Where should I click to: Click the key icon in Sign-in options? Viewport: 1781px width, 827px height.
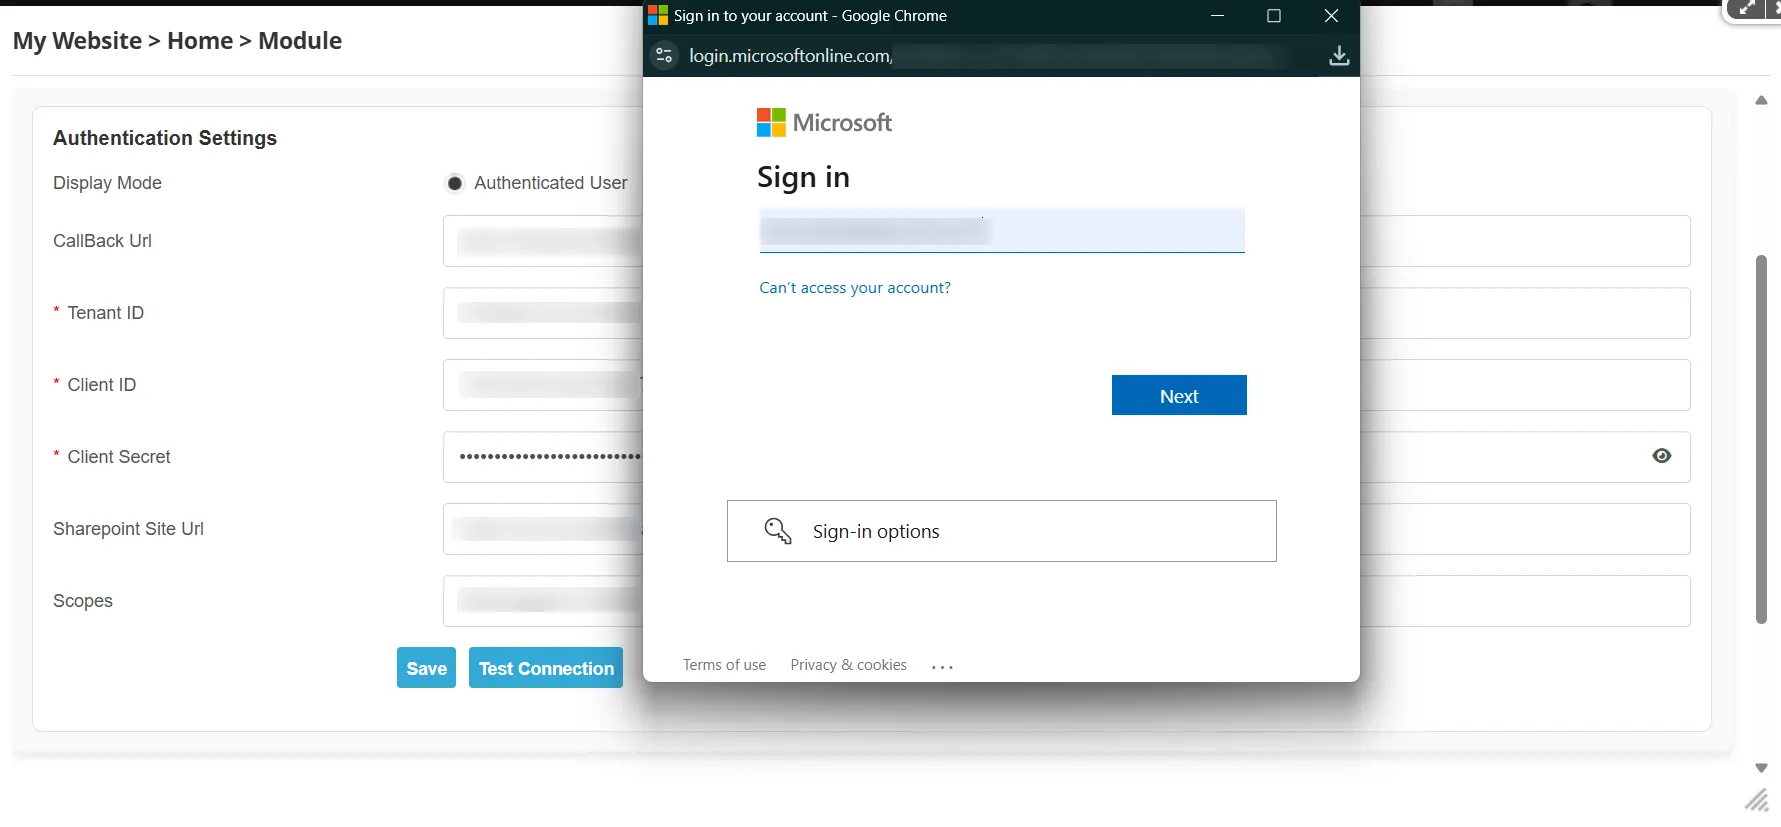777,531
